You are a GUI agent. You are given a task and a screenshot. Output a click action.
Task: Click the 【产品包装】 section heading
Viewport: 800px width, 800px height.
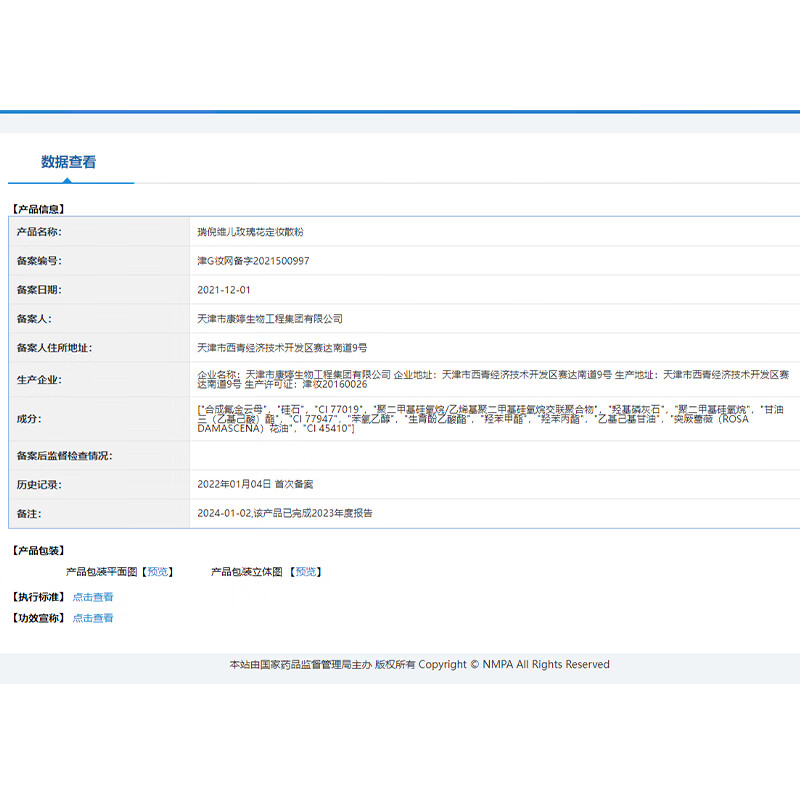[x=37, y=551]
